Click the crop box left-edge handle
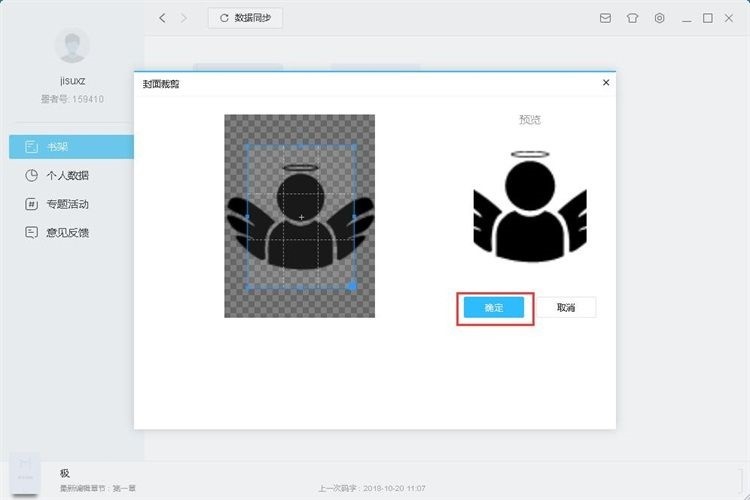The width and height of the screenshot is (750, 500). 246,217
